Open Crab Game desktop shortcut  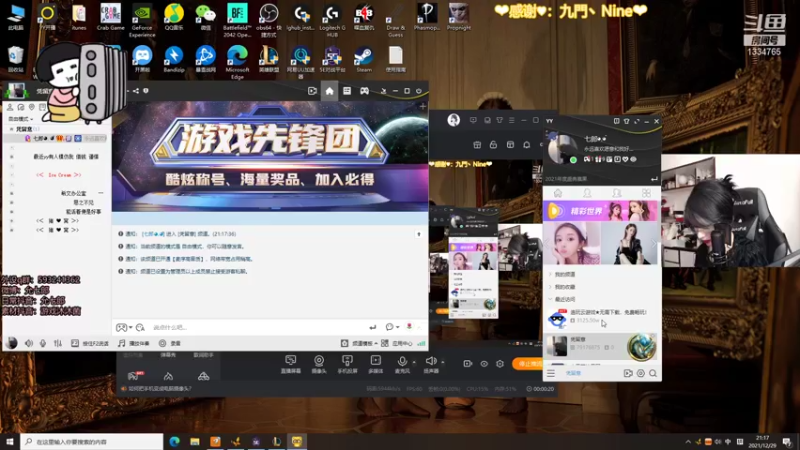(x=111, y=17)
